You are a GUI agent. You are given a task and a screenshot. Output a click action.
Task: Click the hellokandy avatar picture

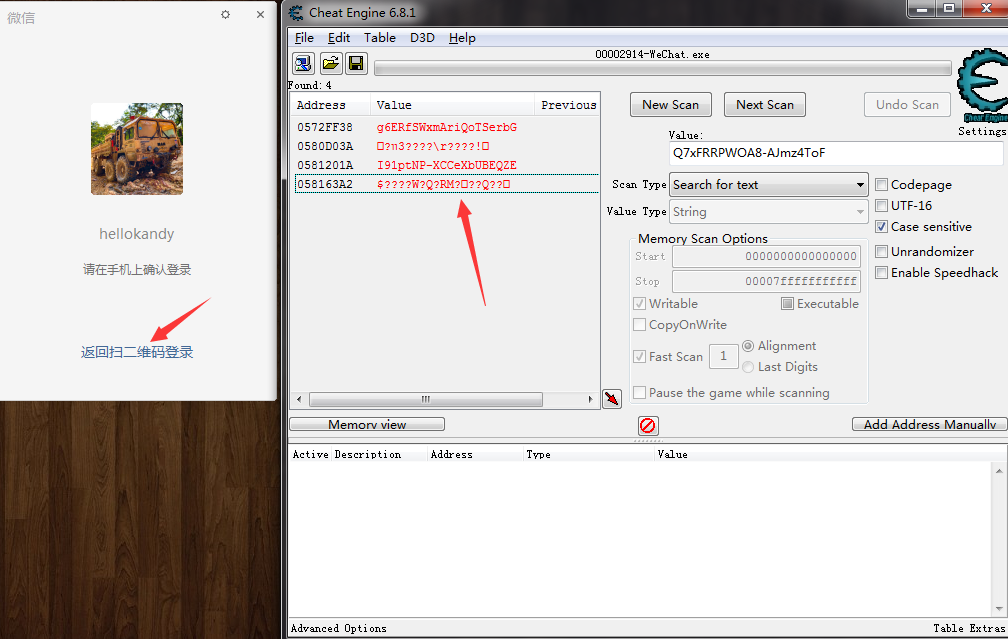click(137, 148)
